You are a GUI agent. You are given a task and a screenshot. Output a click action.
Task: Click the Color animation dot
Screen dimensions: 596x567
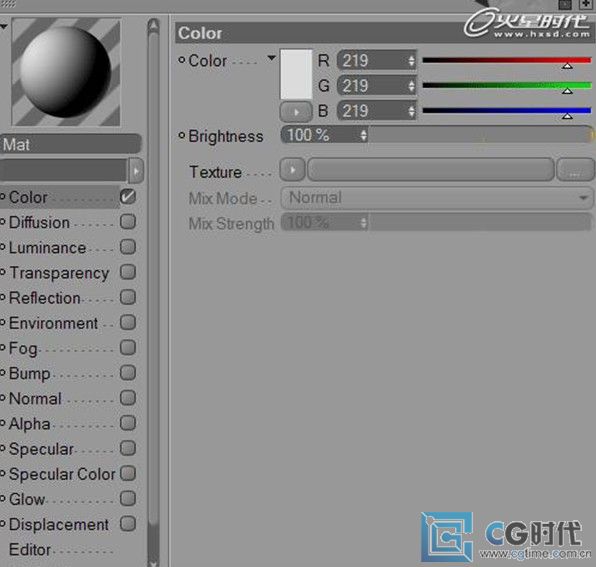182,60
